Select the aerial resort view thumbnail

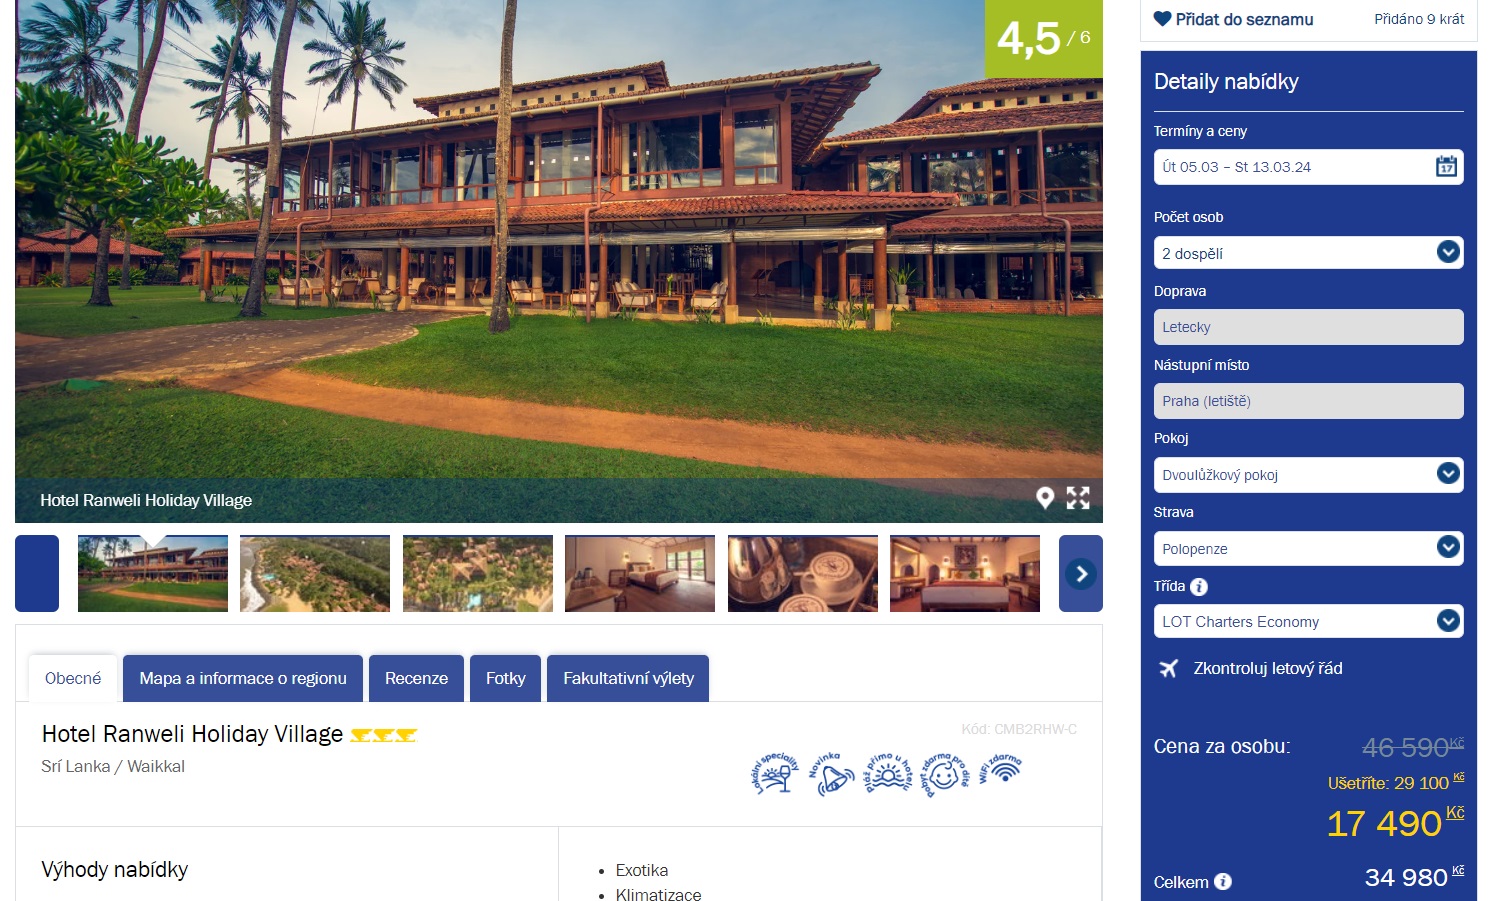point(315,574)
